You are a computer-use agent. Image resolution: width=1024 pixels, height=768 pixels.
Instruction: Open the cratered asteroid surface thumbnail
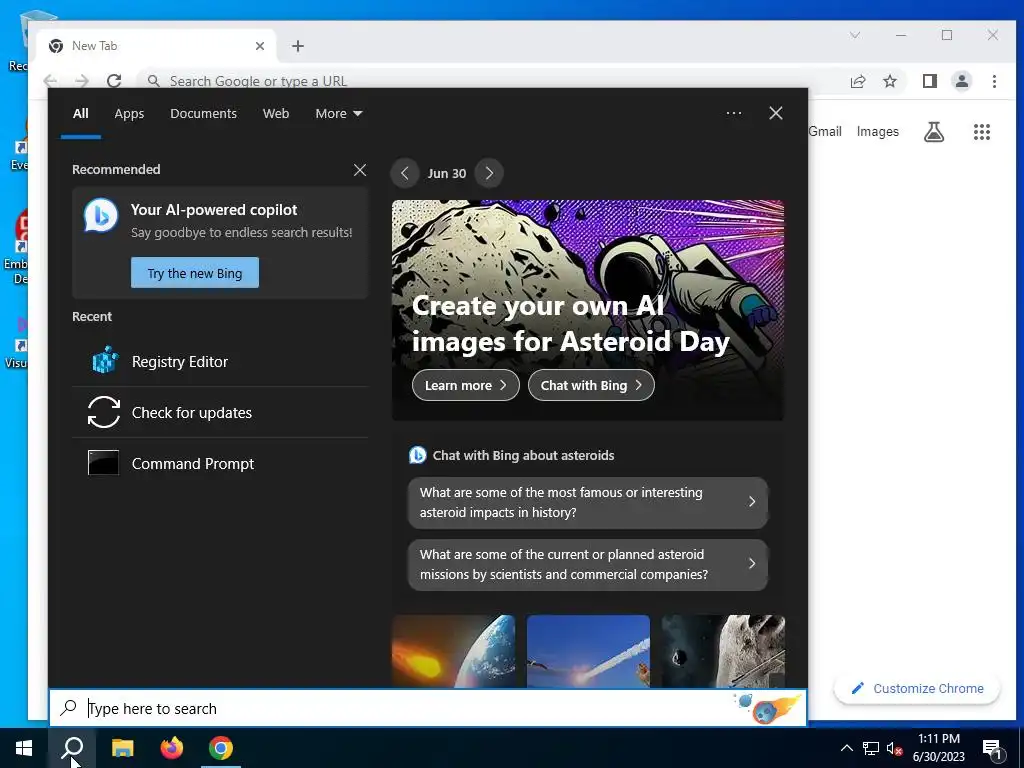pyautogui.click(x=723, y=651)
